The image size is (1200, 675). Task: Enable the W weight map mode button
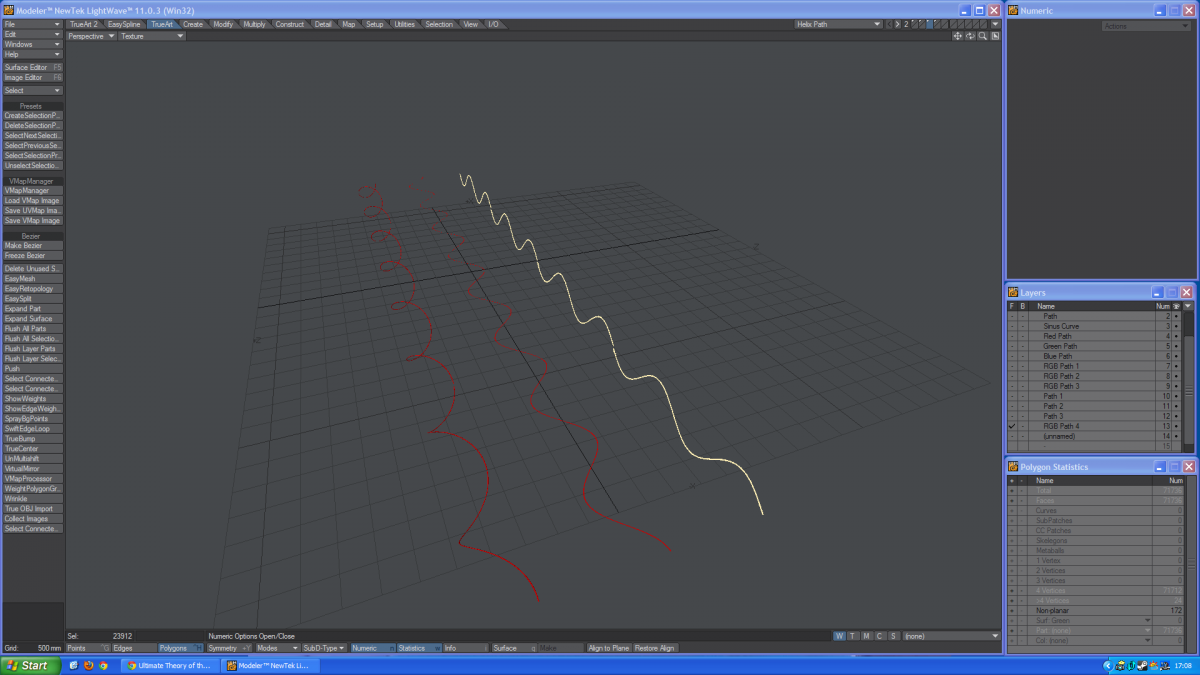point(840,636)
